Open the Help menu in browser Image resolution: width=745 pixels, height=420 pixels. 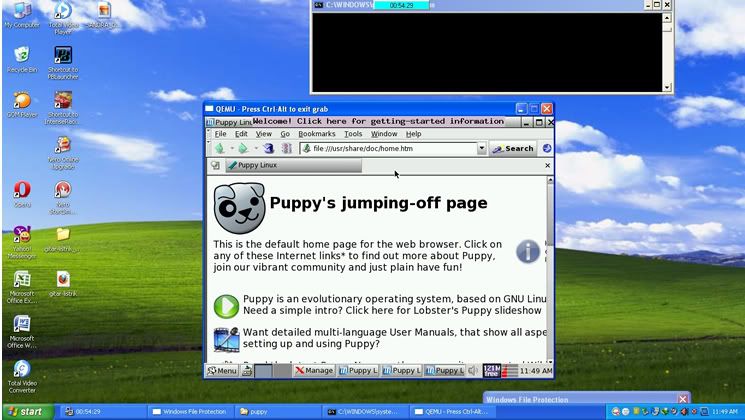click(413, 134)
